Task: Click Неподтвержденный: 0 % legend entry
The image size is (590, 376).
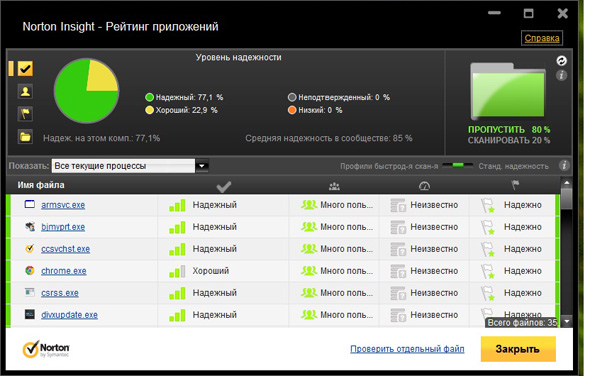Action: (339, 97)
